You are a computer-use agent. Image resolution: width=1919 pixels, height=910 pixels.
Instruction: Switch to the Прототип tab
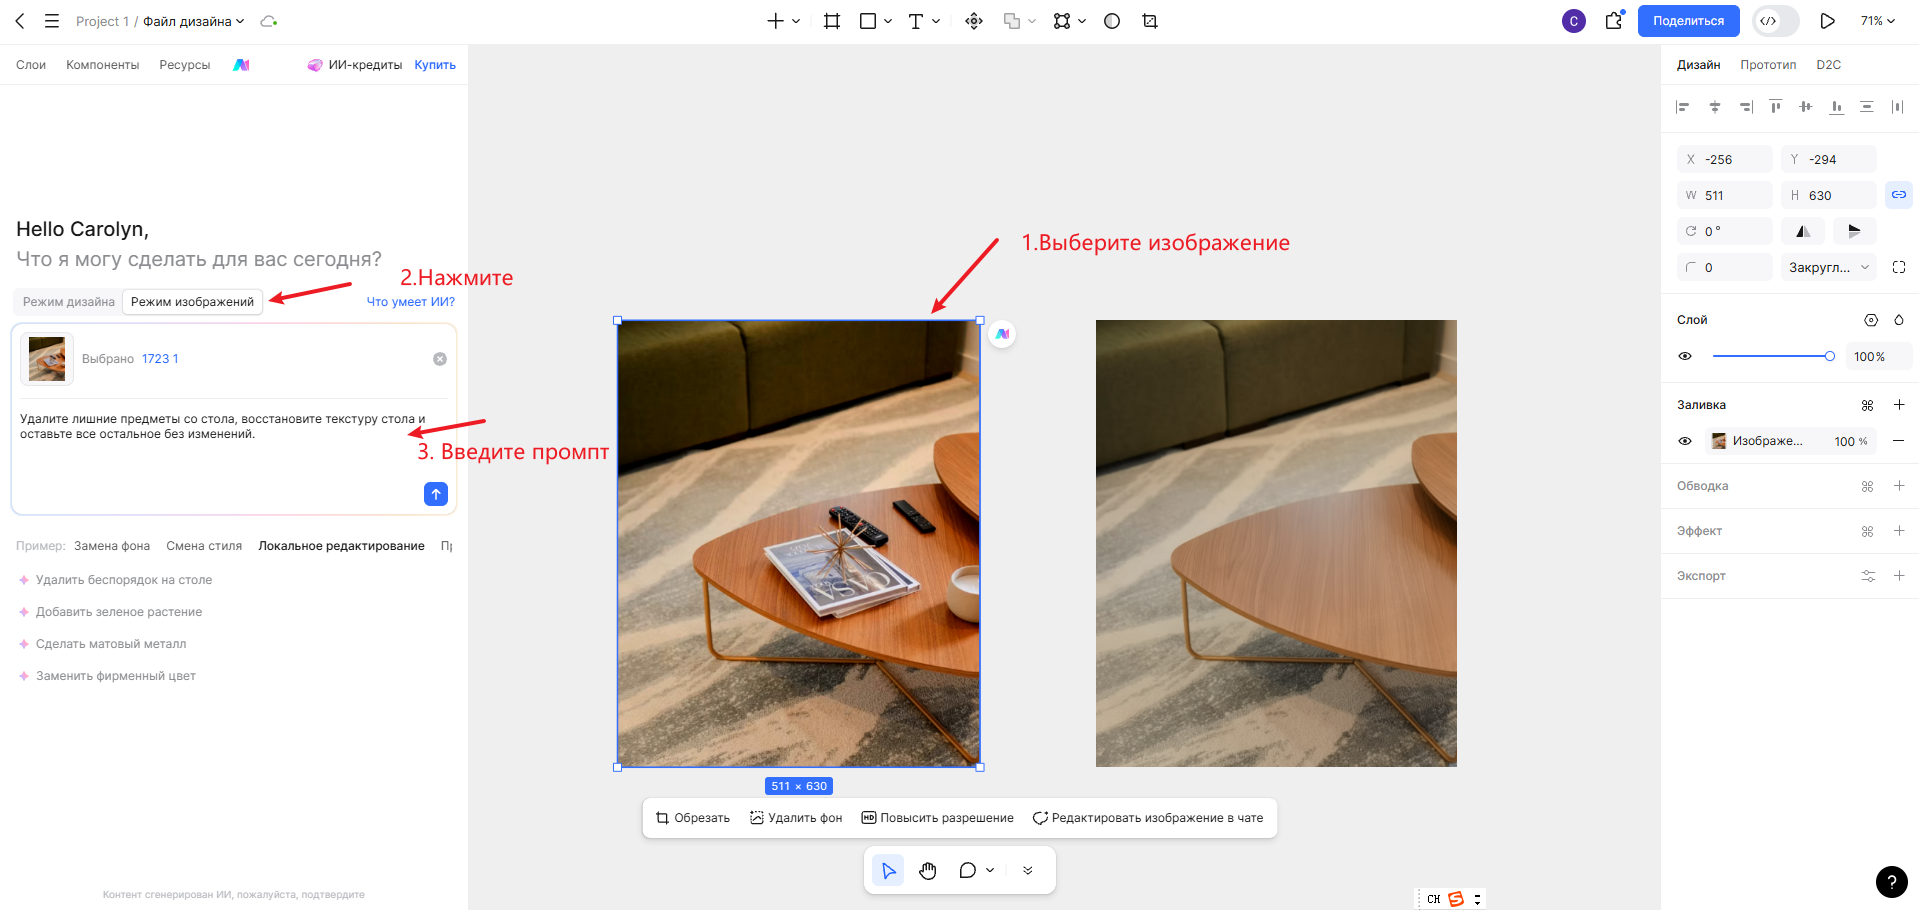[1768, 65]
